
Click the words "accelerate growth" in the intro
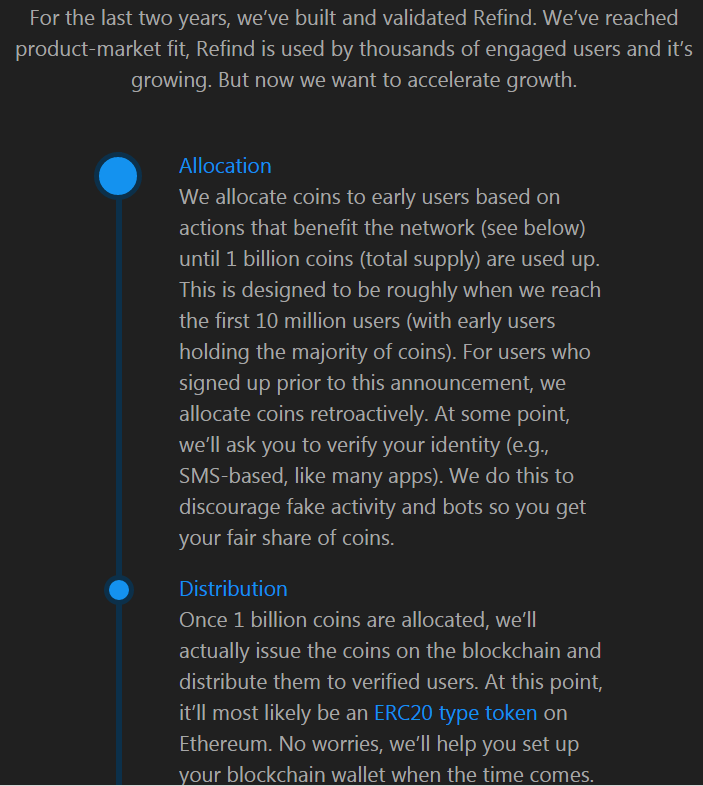point(491,80)
